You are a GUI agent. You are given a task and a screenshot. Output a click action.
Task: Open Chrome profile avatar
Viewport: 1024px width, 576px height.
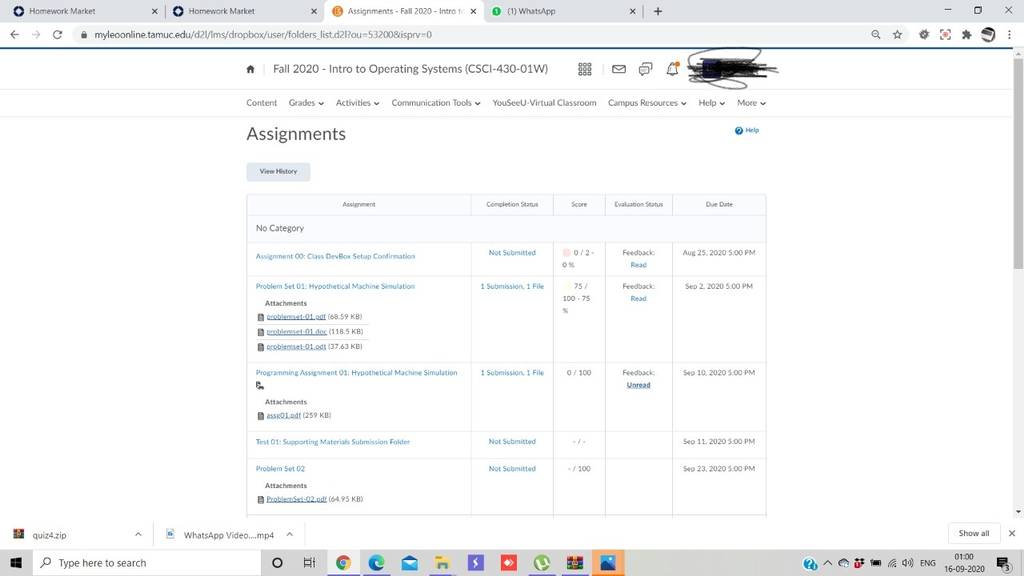[988, 35]
